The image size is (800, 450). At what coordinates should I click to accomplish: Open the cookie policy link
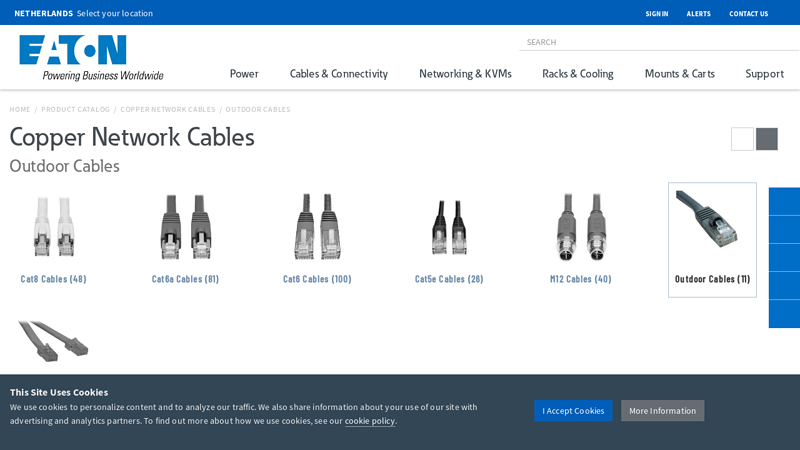click(370, 421)
